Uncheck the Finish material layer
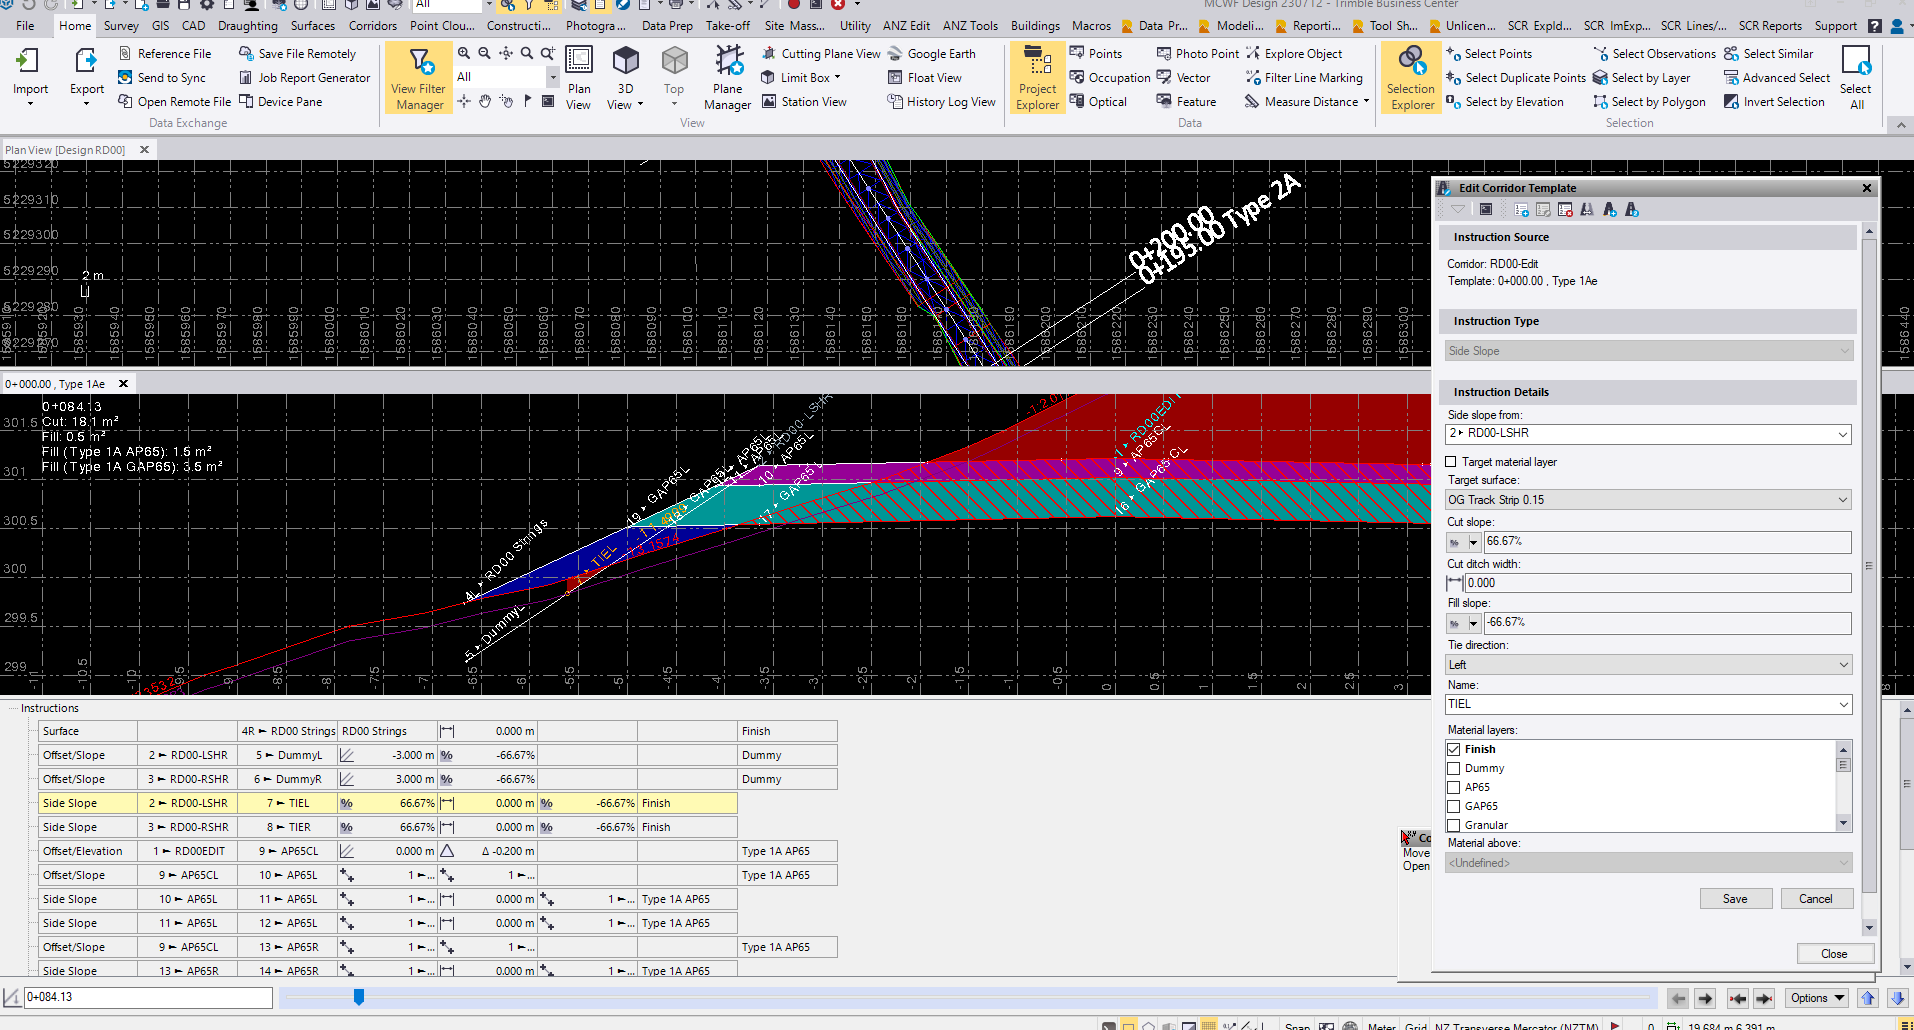The width and height of the screenshot is (1914, 1030). (x=1454, y=749)
